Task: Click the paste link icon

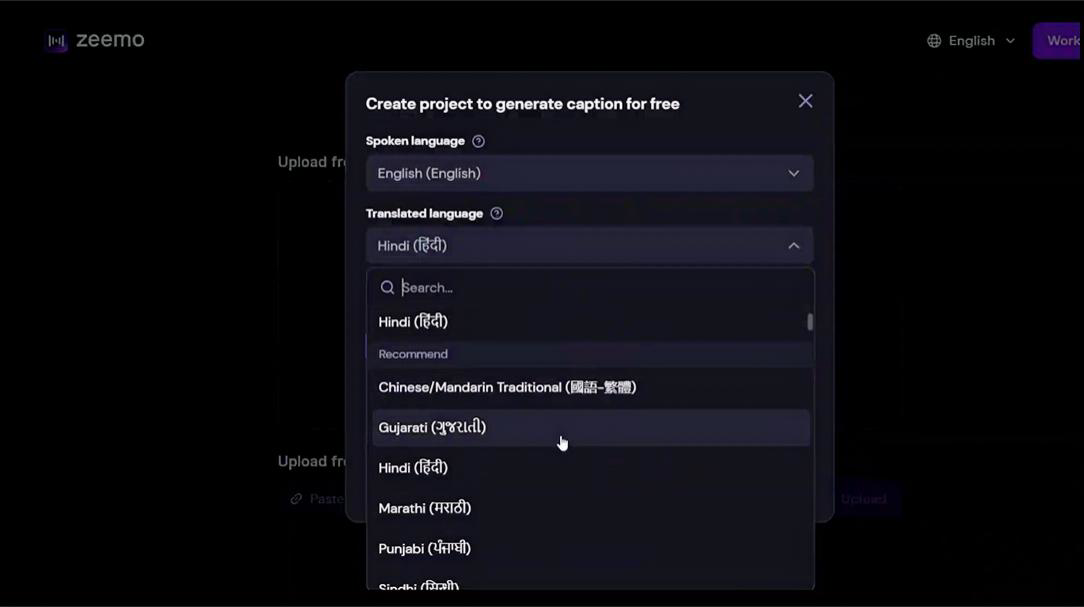Action: click(296, 498)
